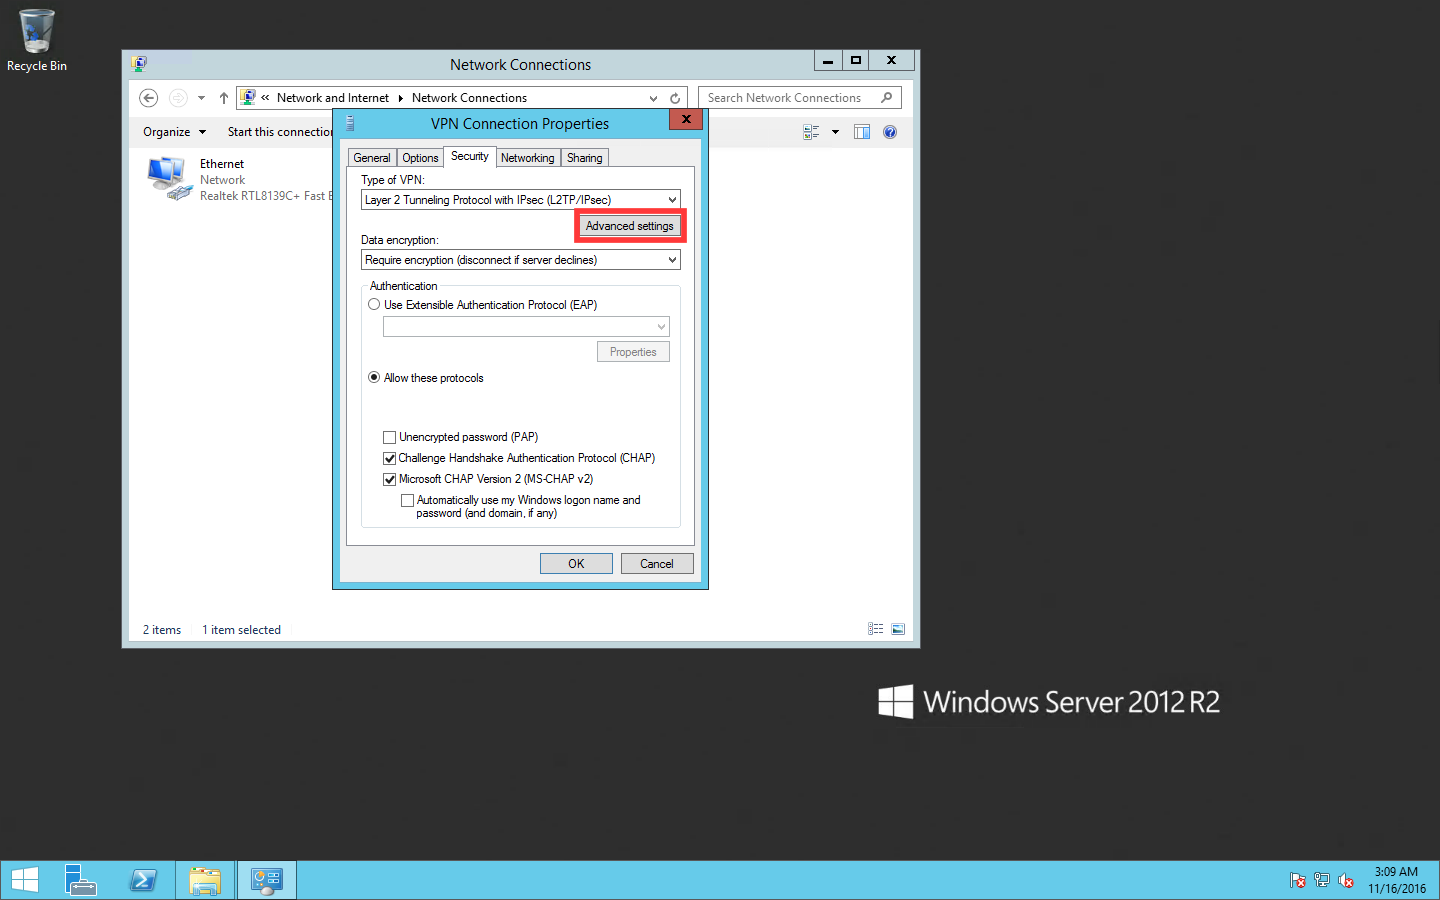Open the EAP method combo box

[x=526, y=327]
